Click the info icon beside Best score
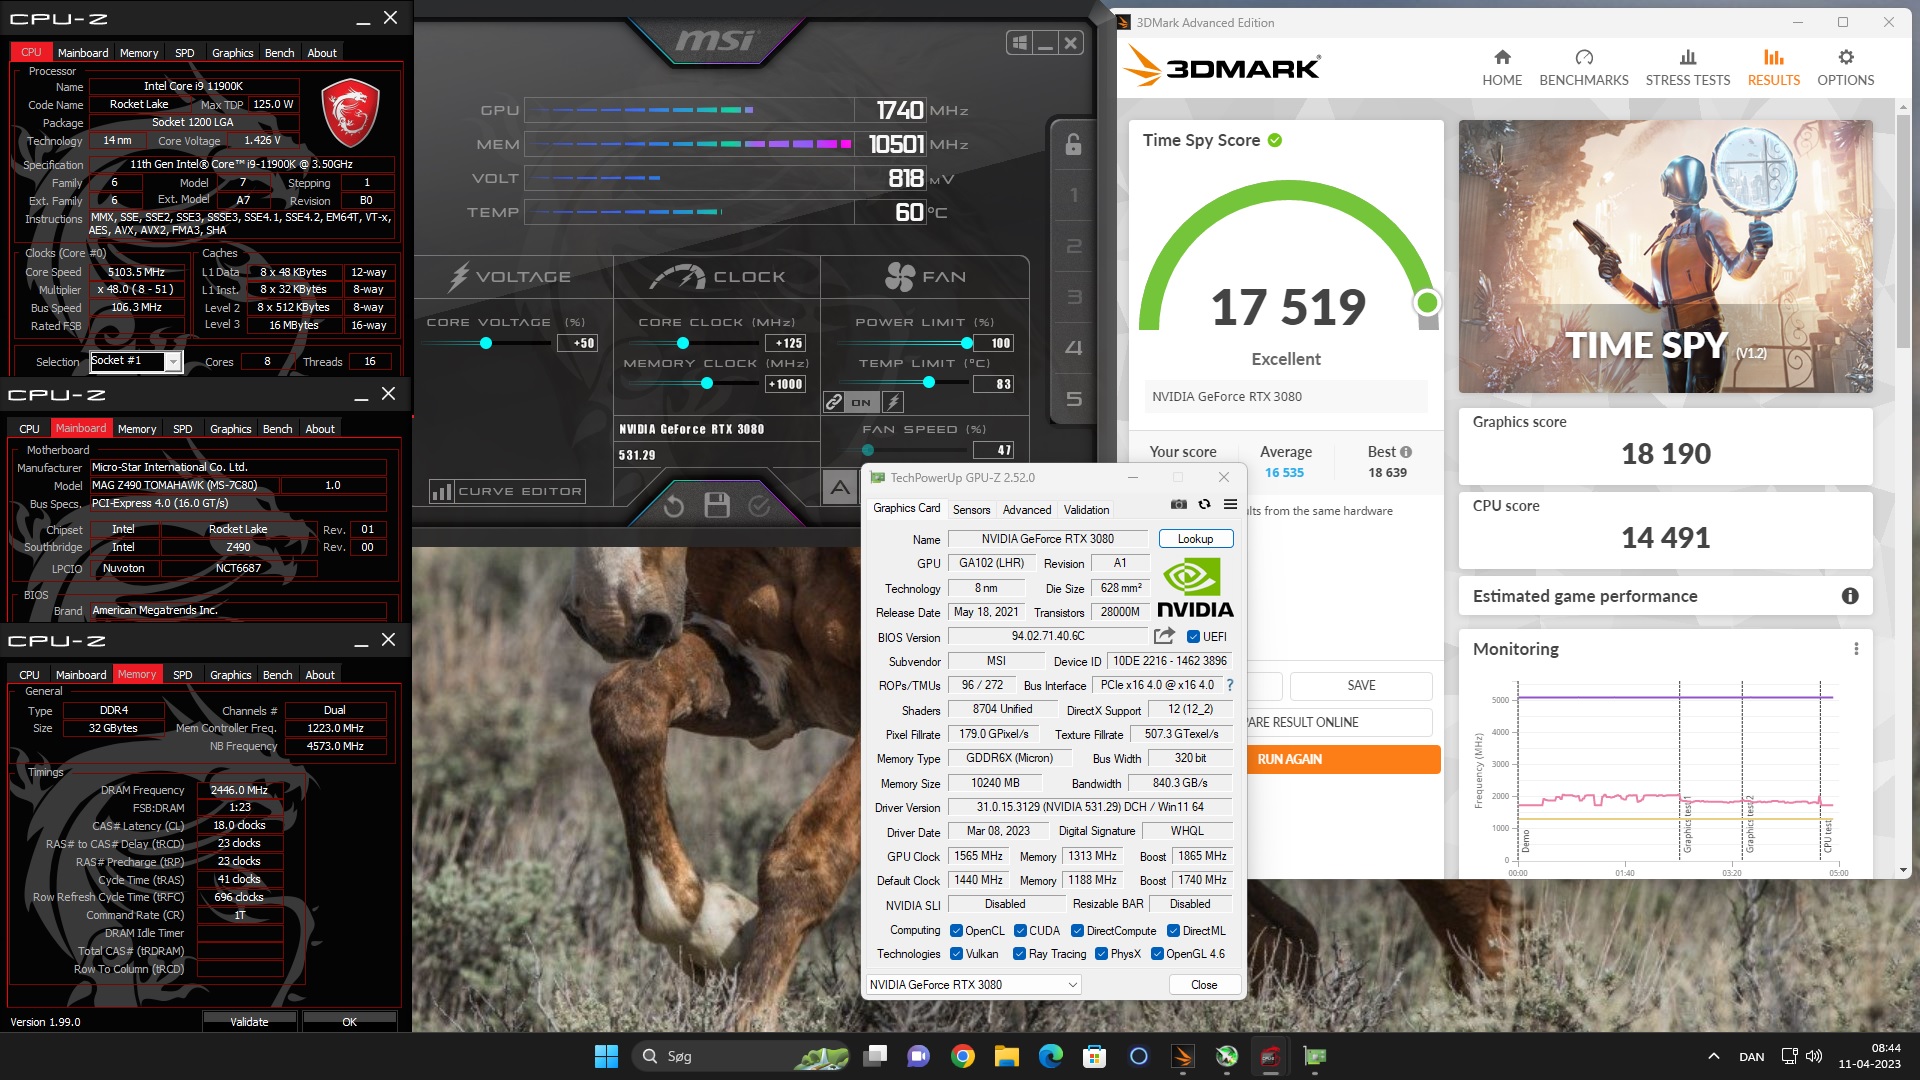 (x=1406, y=452)
